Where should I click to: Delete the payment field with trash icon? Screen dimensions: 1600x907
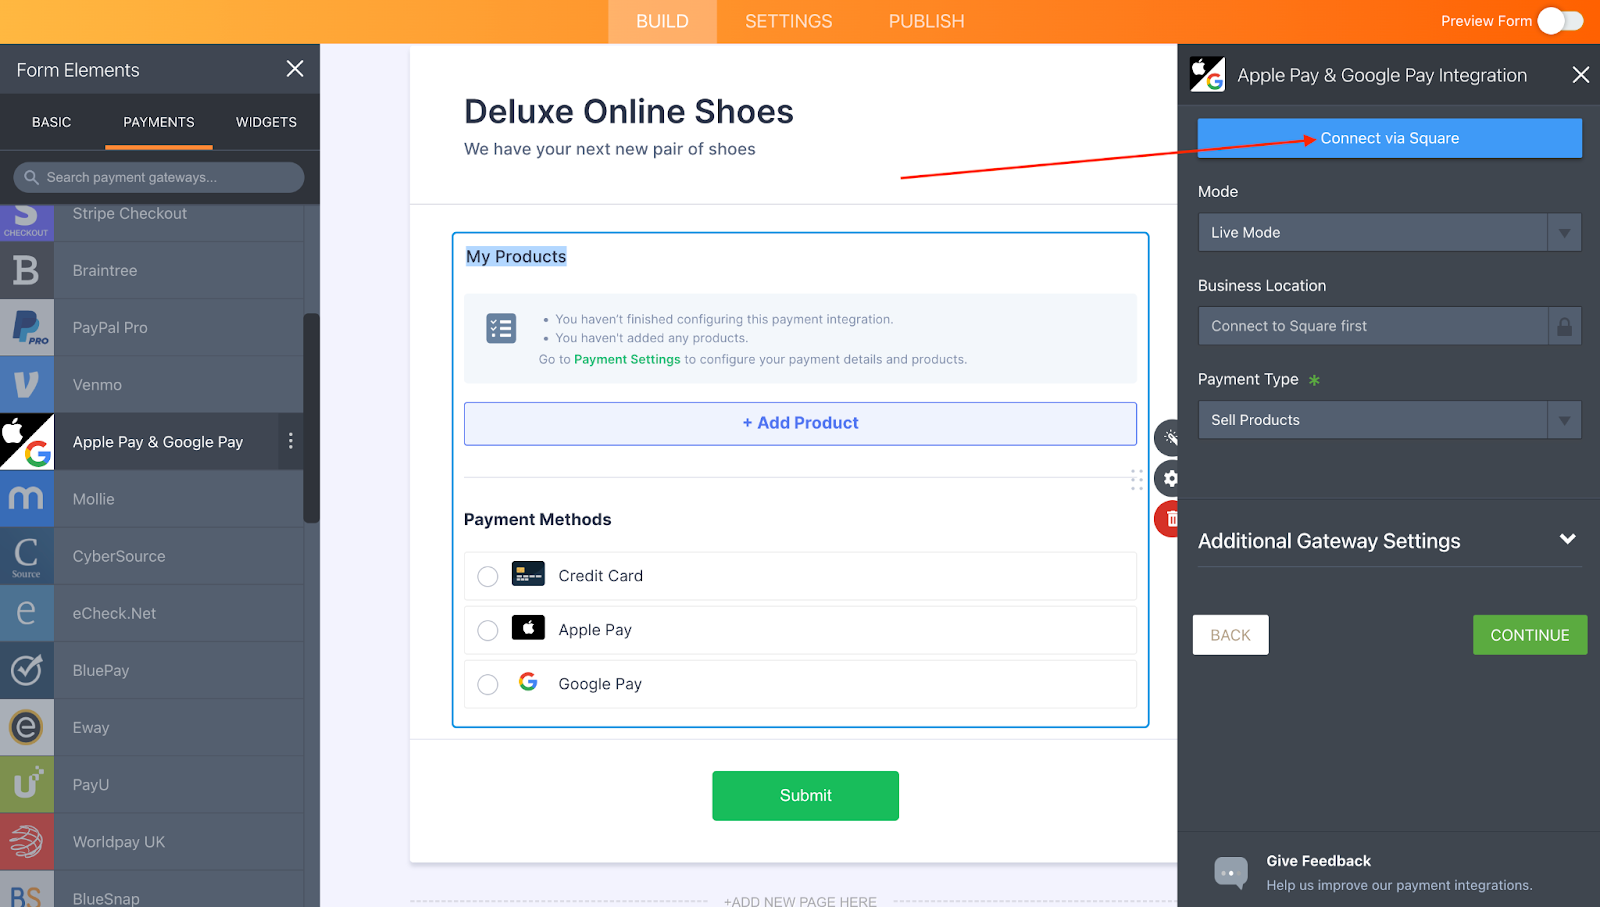(1168, 519)
